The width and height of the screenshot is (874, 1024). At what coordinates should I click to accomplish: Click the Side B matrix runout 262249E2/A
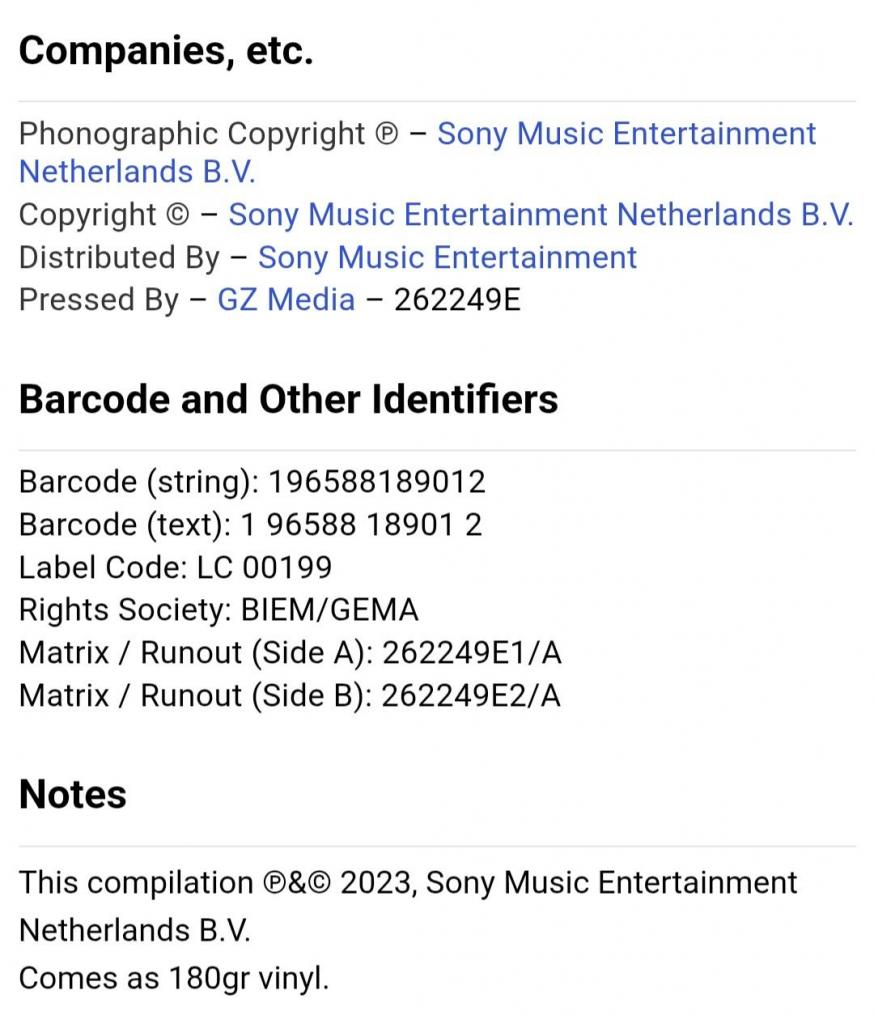[471, 696]
